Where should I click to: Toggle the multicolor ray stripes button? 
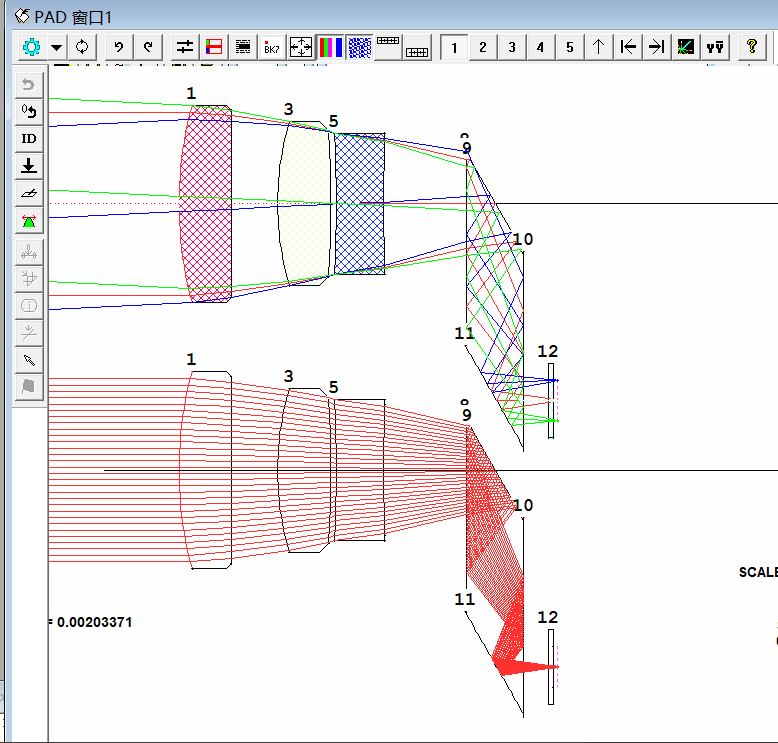[x=330, y=47]
